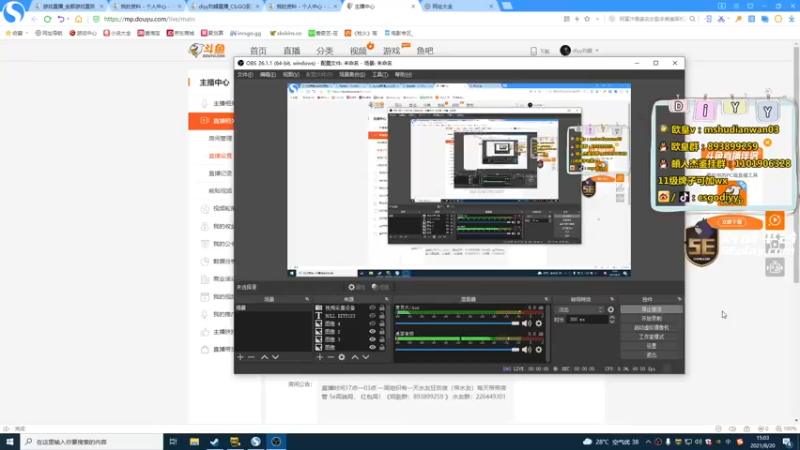Pop out the Scene Transitions dock panel
800x450 pixels.
click(612, 299)
